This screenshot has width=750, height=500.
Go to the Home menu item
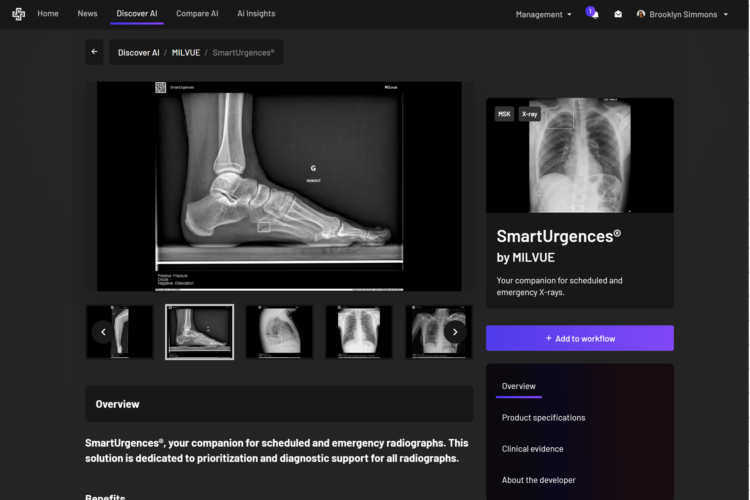[x=48, y=13]
